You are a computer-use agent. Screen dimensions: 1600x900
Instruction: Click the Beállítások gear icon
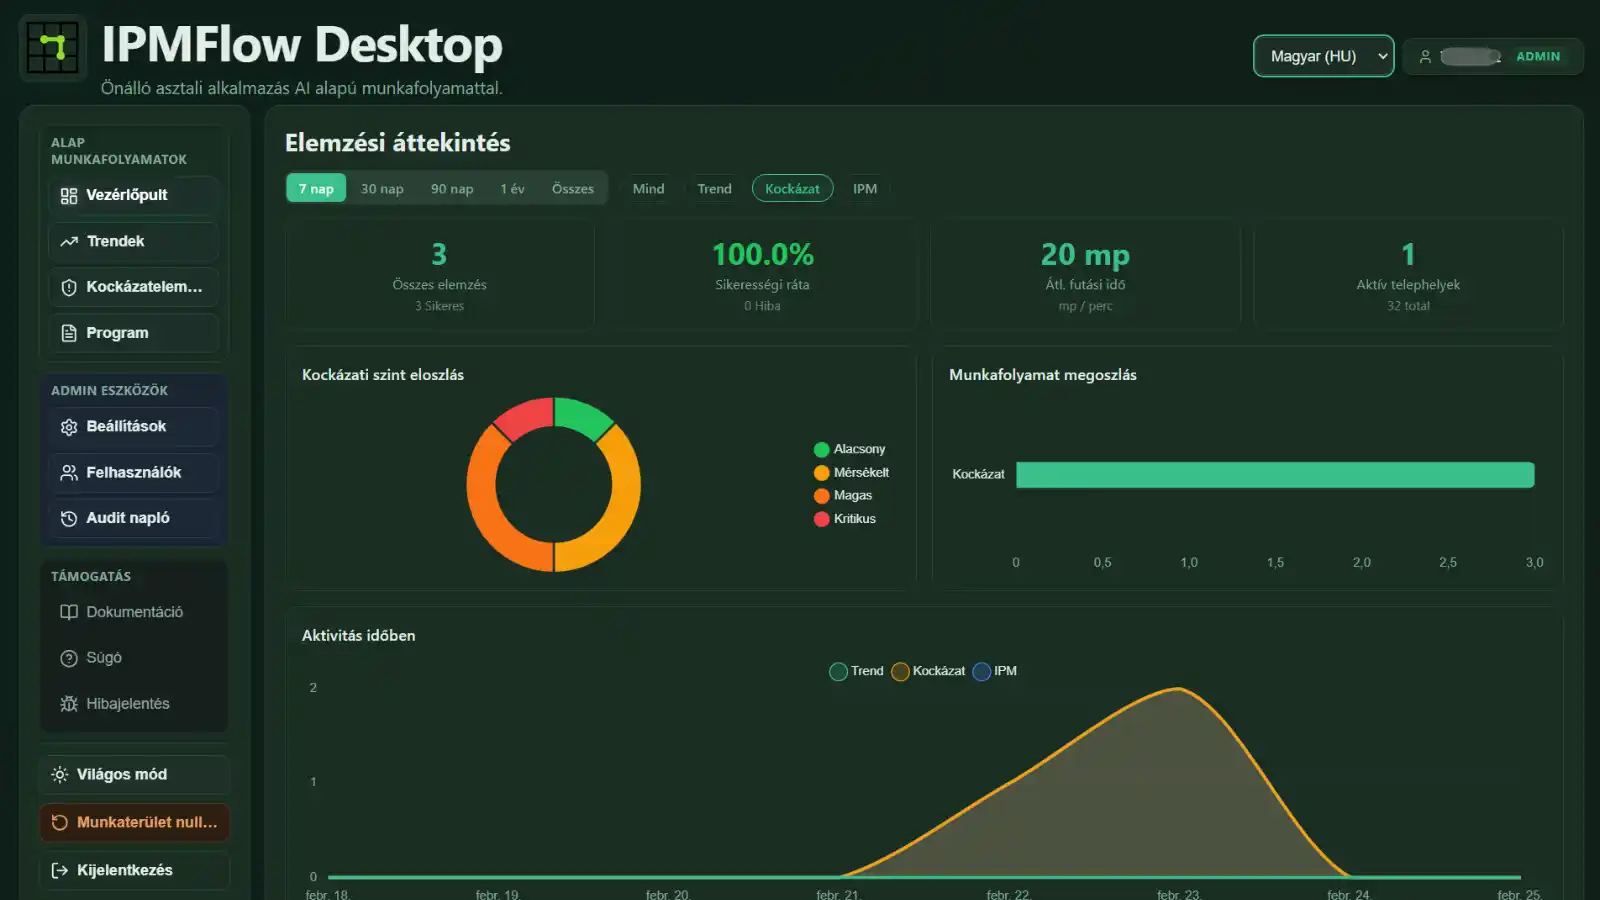point(68,426)
